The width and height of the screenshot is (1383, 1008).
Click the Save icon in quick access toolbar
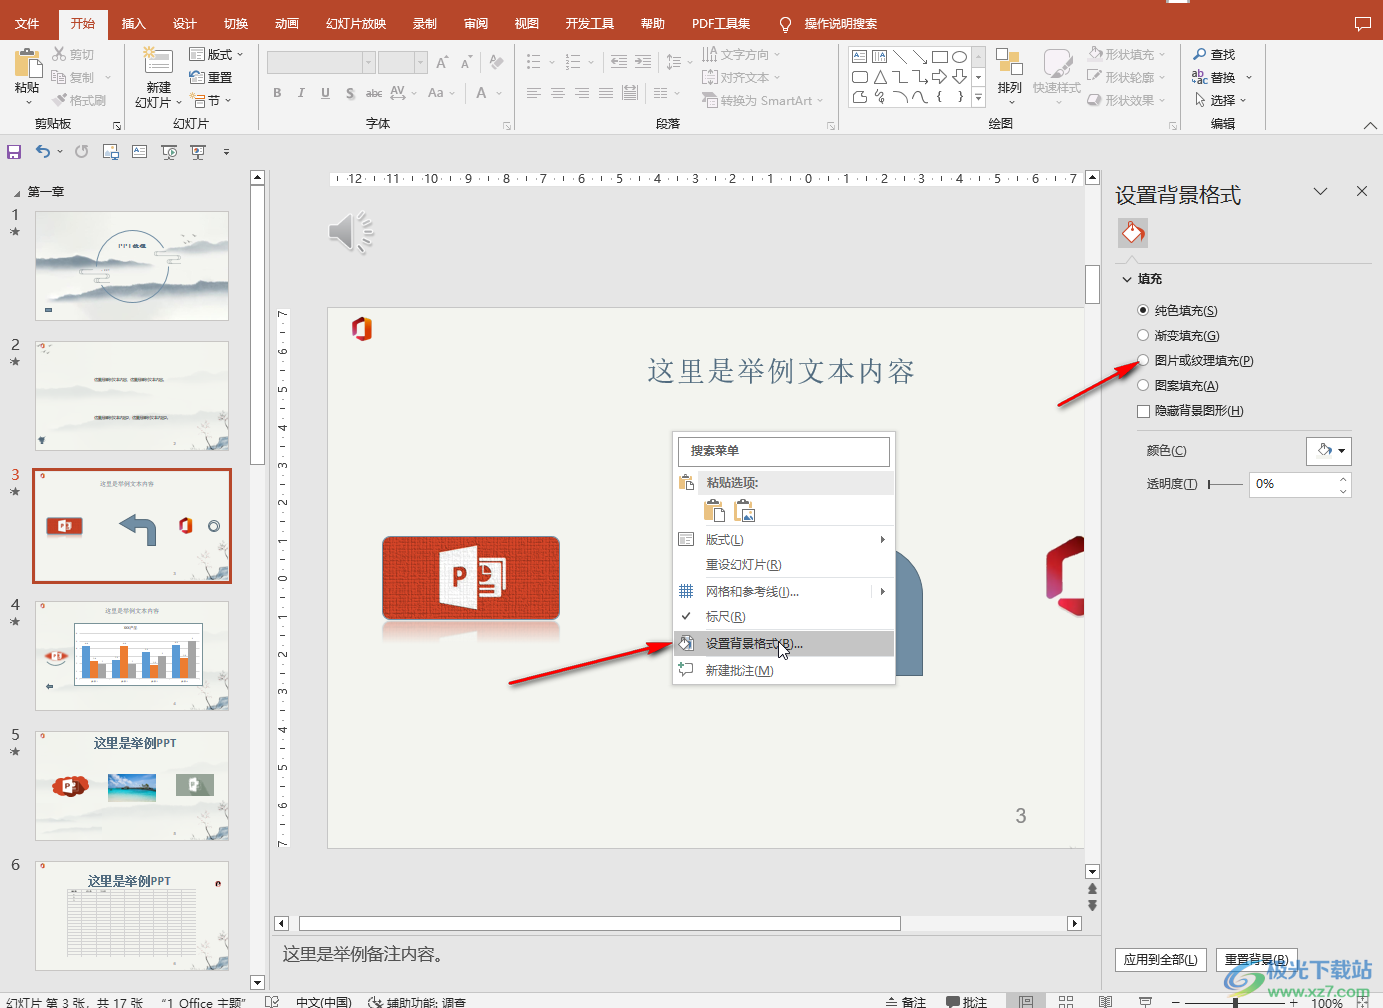coord(14,152)
